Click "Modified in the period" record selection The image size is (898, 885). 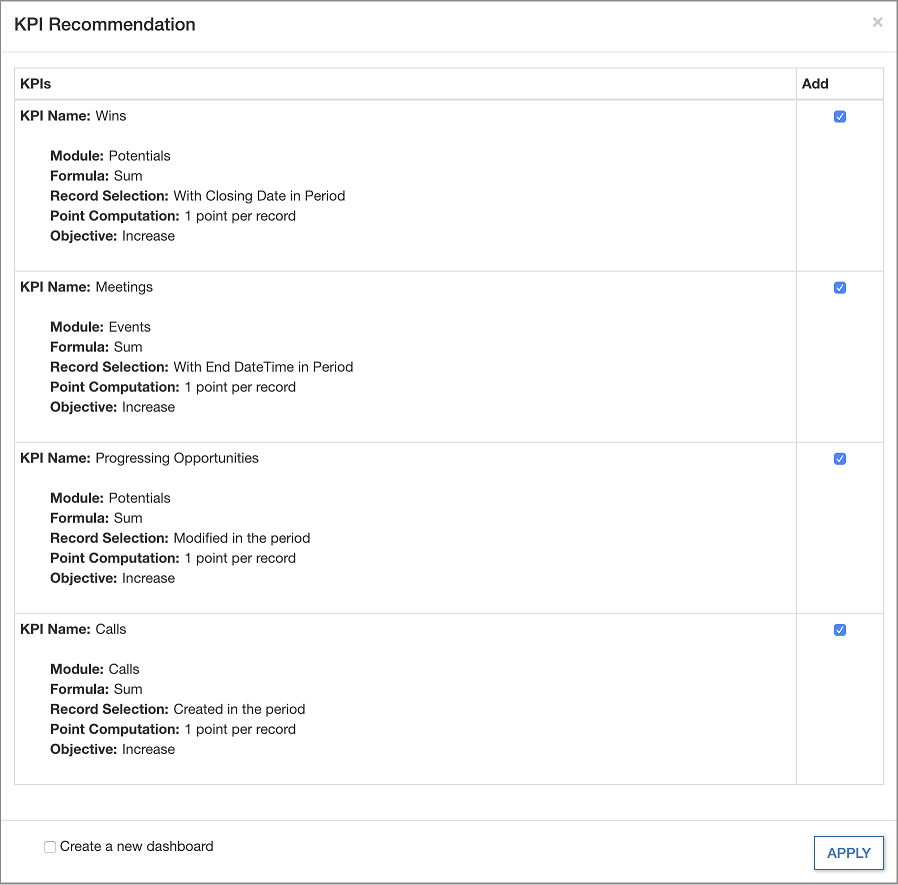click(242, 538)
